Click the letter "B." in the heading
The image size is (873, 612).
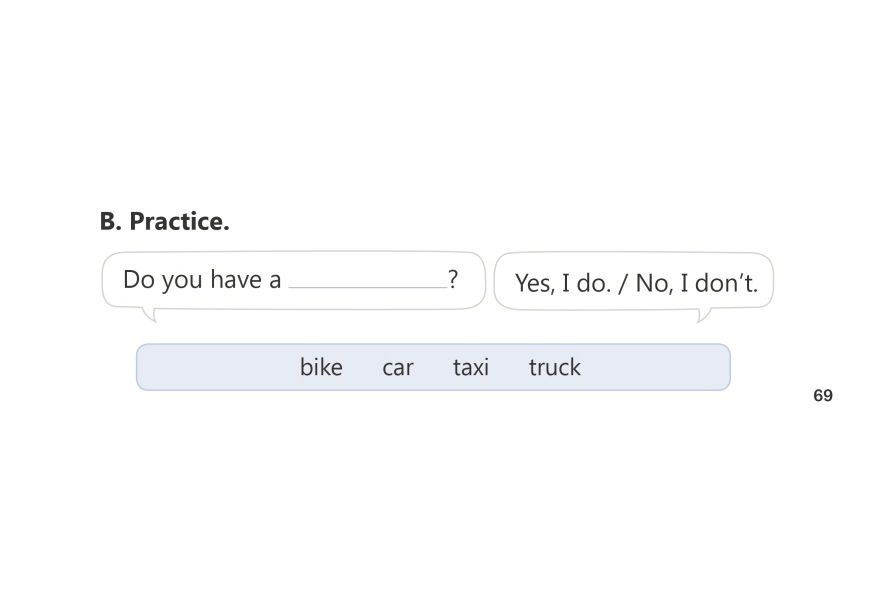110,222
